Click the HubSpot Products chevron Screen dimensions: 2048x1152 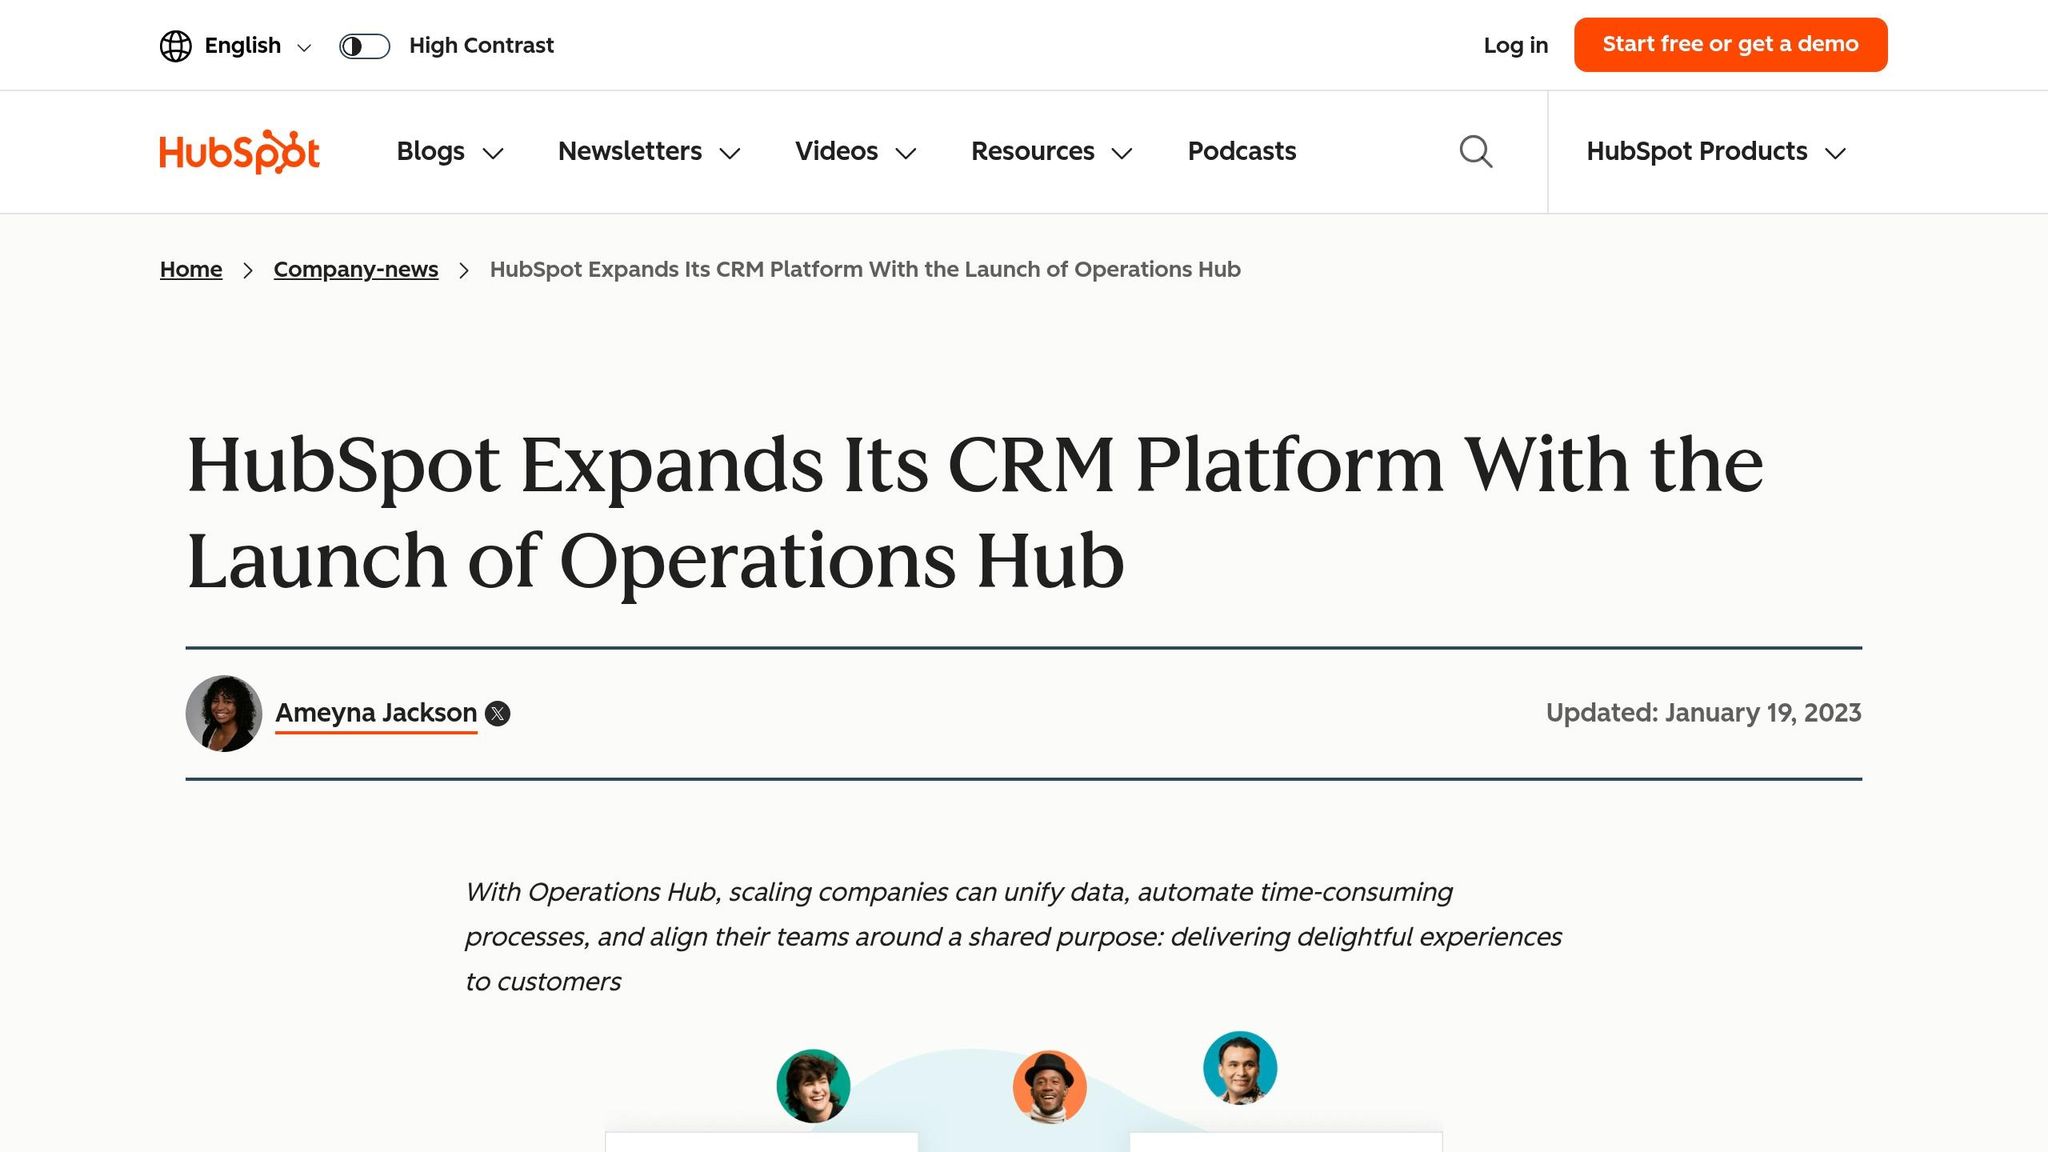tap(1836, 154)
